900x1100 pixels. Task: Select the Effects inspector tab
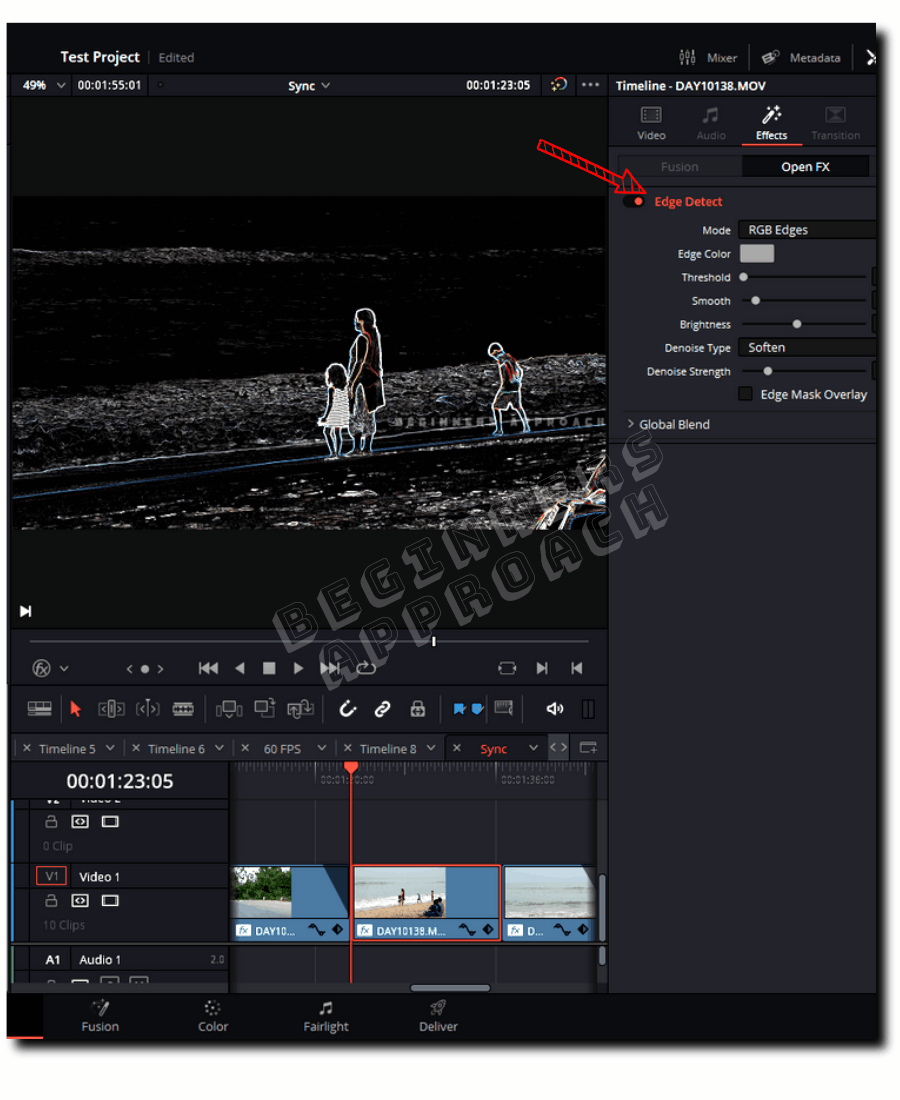(x=772, y=123)
